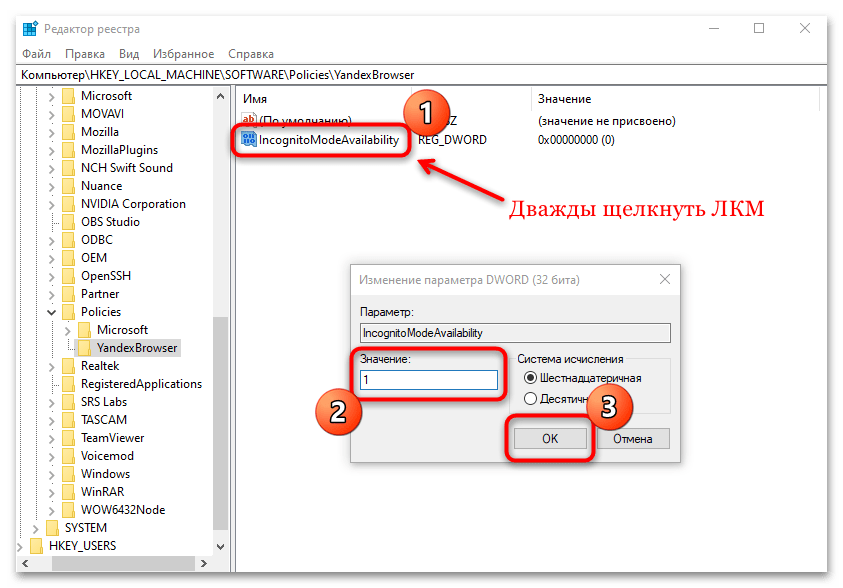Expand the SYSTEM tree node
The height and width of the screenshot is (588, 843).
click(35, 528)
